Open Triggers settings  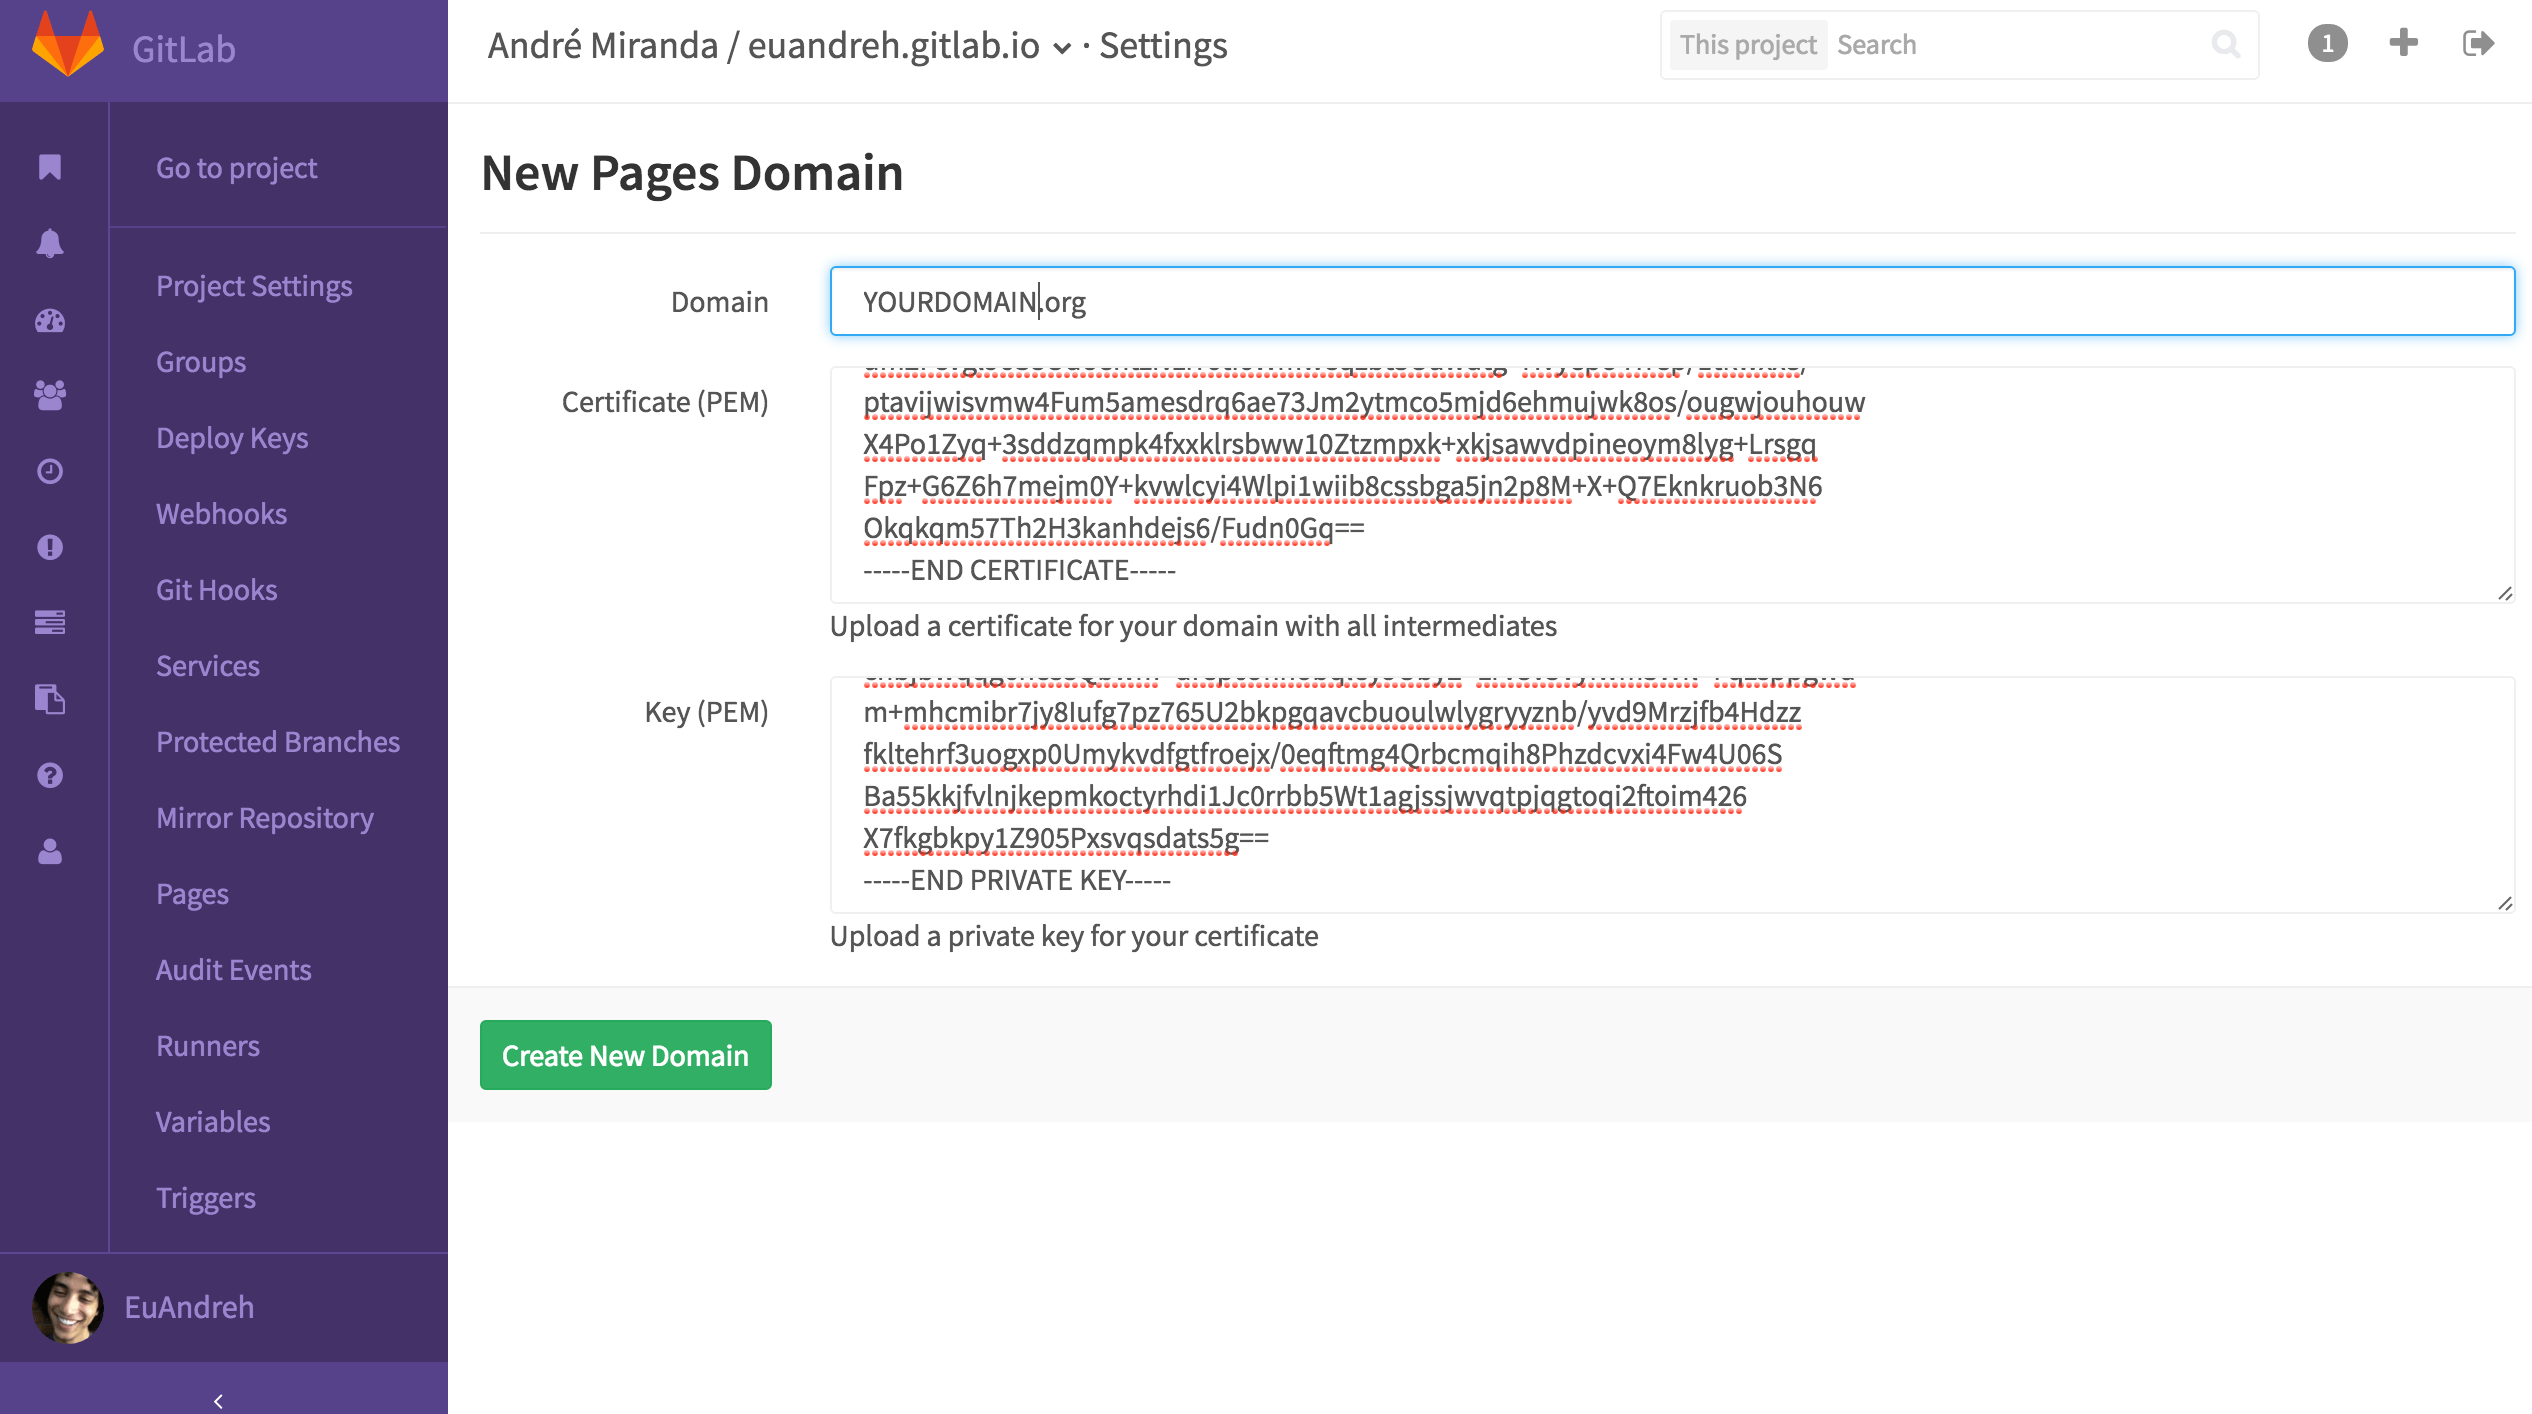tap(206, 1197)
